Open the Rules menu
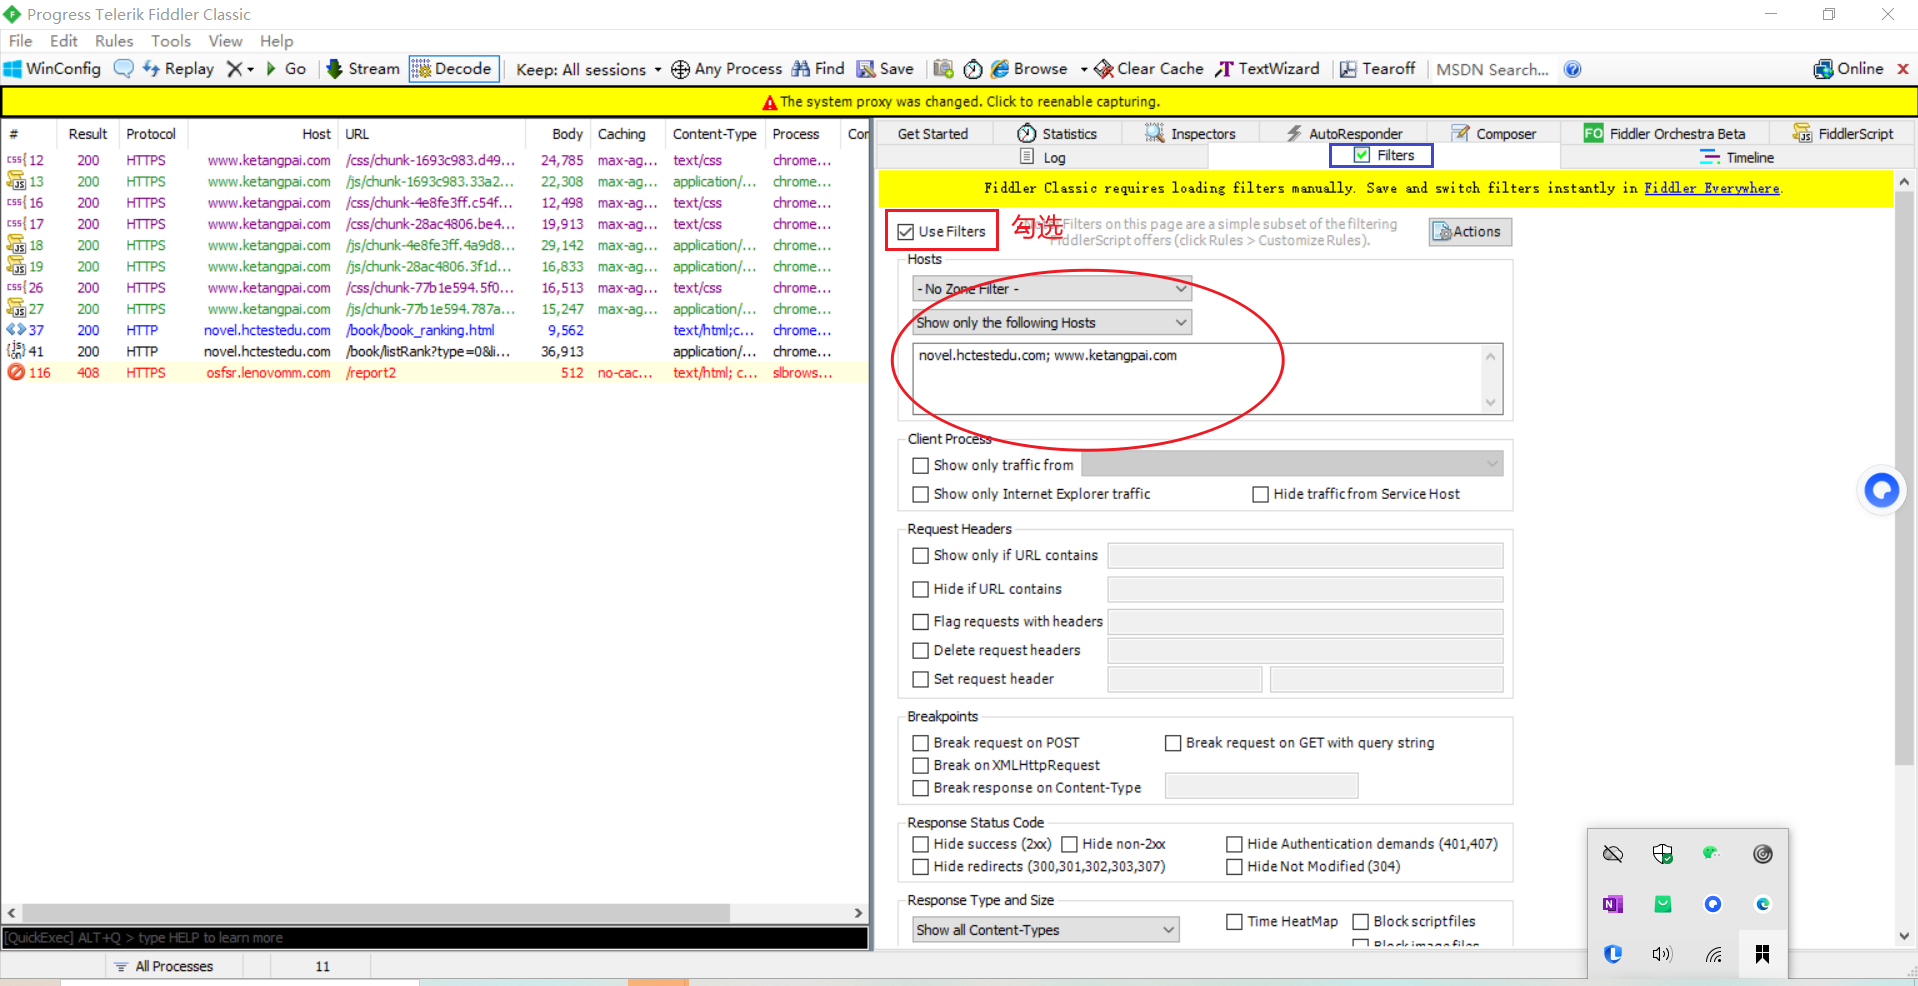1918x986 pixels. pos(114,41)
